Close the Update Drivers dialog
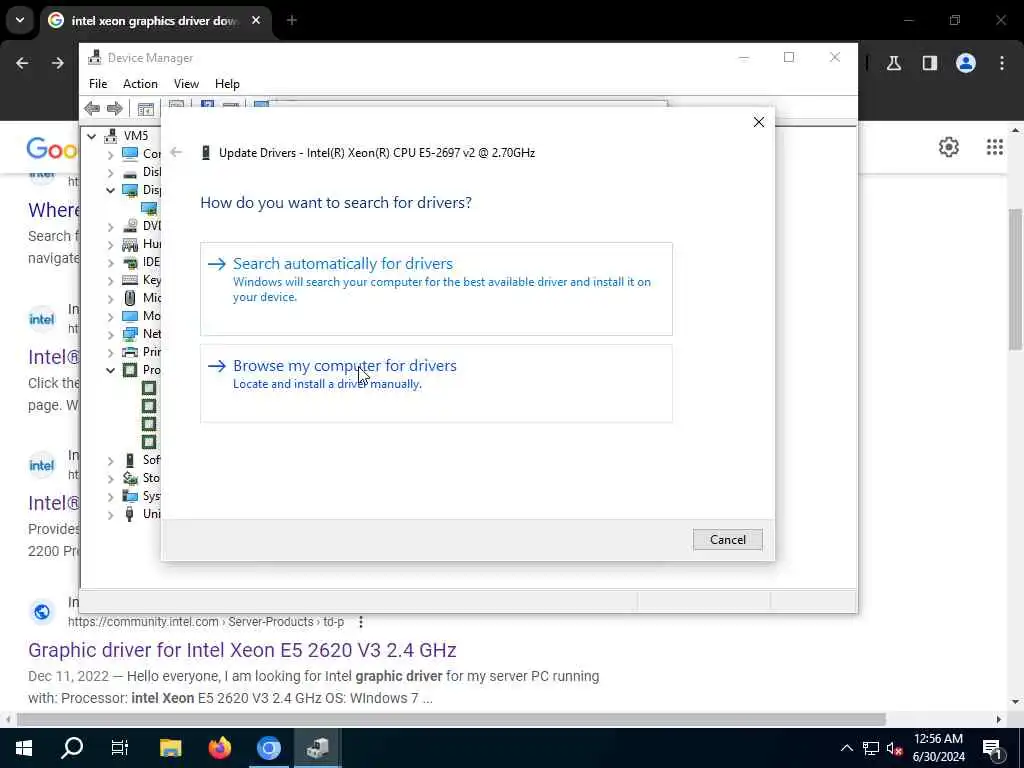 pyautogui.click(x=759, y=122)
